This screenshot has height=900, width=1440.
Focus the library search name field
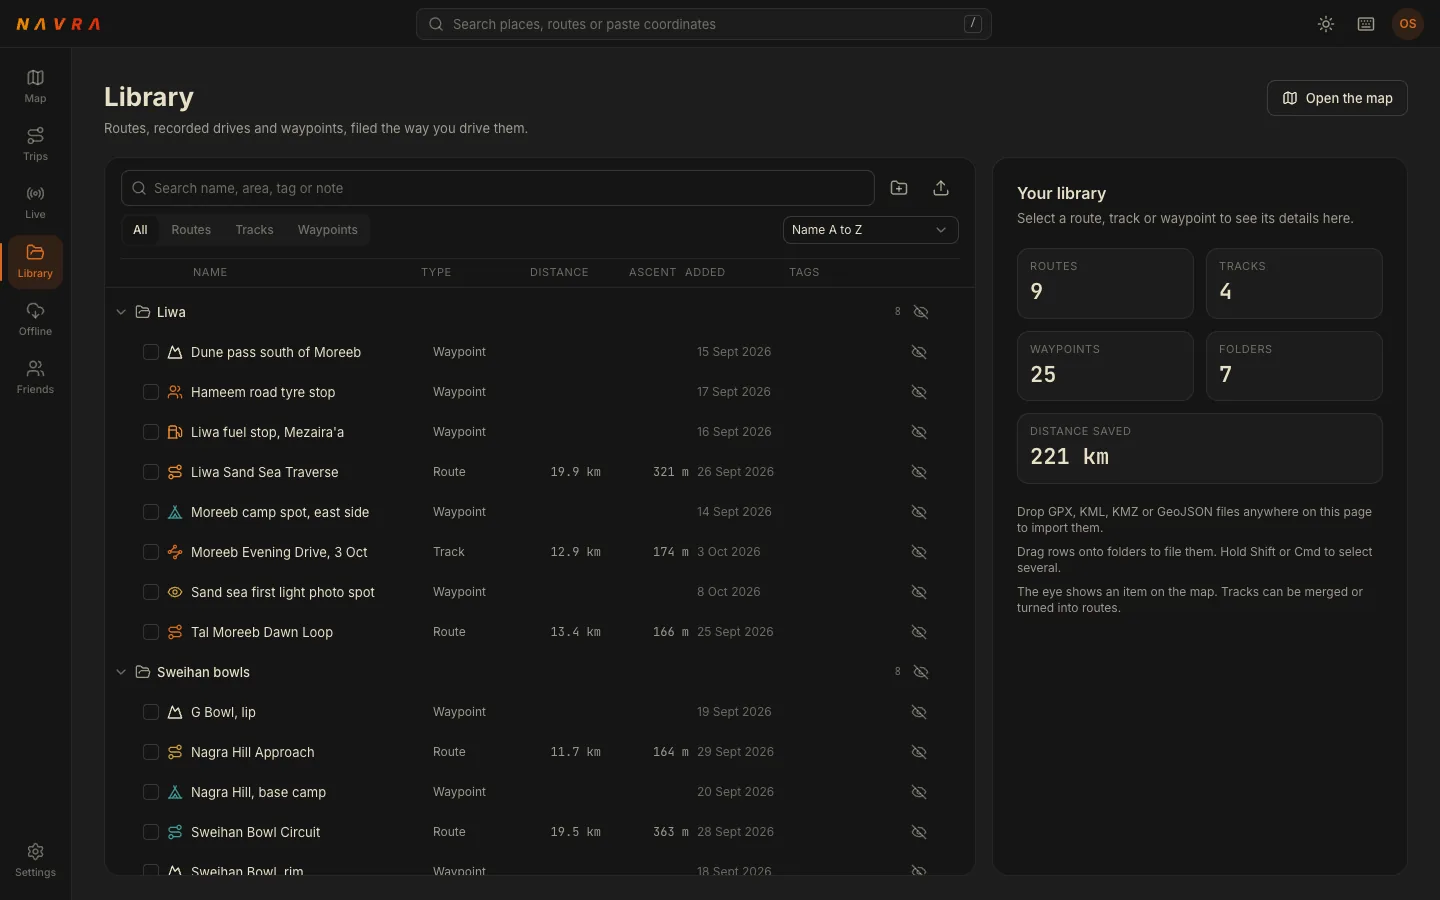498,188
